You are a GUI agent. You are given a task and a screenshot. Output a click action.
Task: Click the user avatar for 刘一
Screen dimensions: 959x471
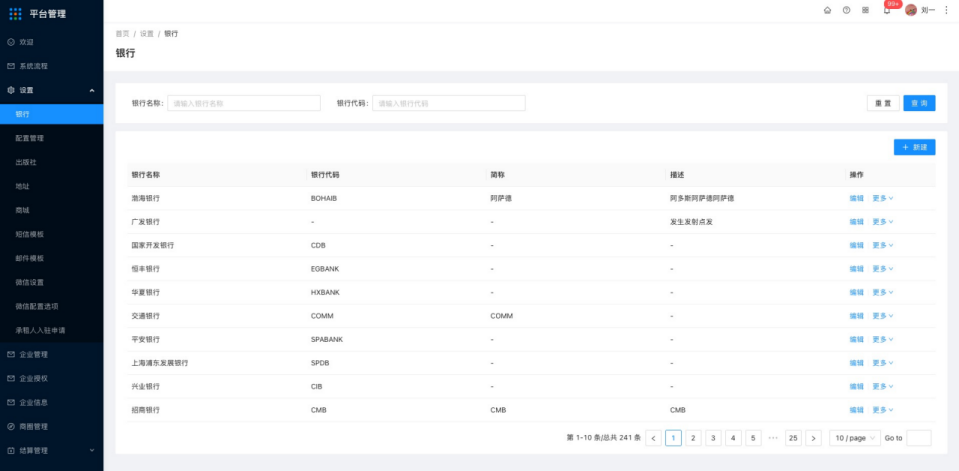(x=911, y=10)
